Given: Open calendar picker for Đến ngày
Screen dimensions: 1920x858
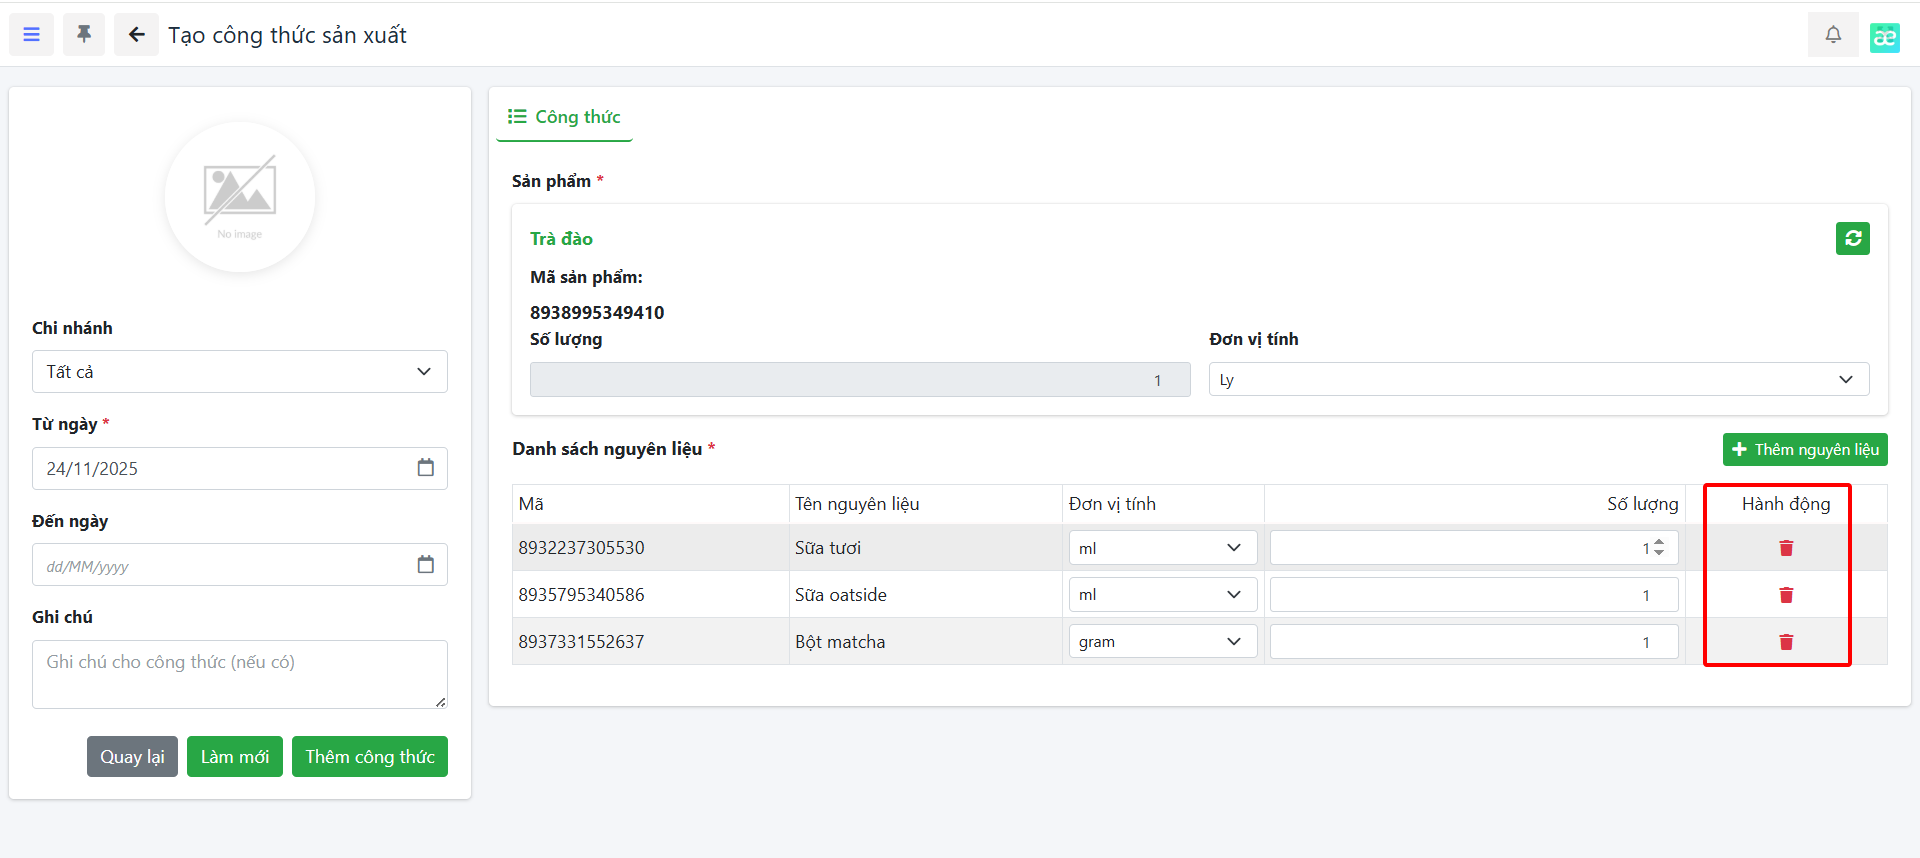Looking at the screenshot, I should [x=425, y=565].
